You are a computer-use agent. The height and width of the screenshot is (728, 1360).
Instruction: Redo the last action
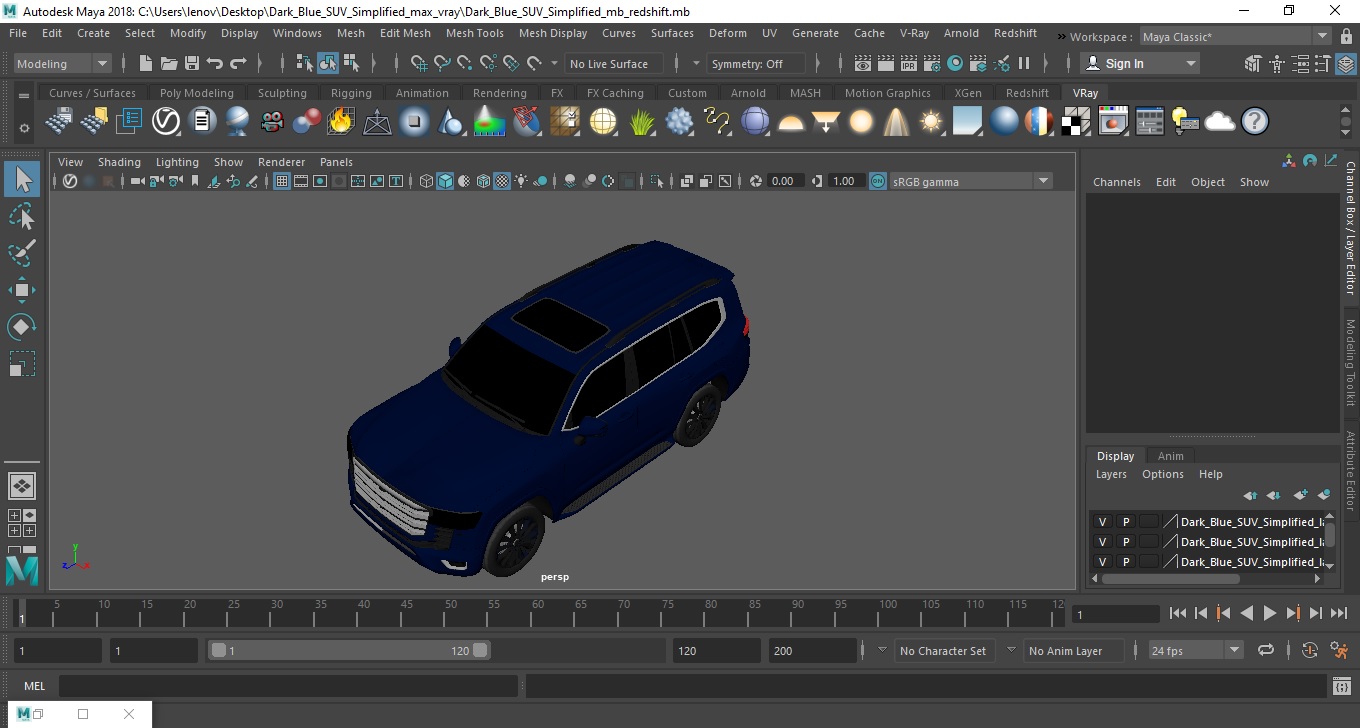(238, 63)
